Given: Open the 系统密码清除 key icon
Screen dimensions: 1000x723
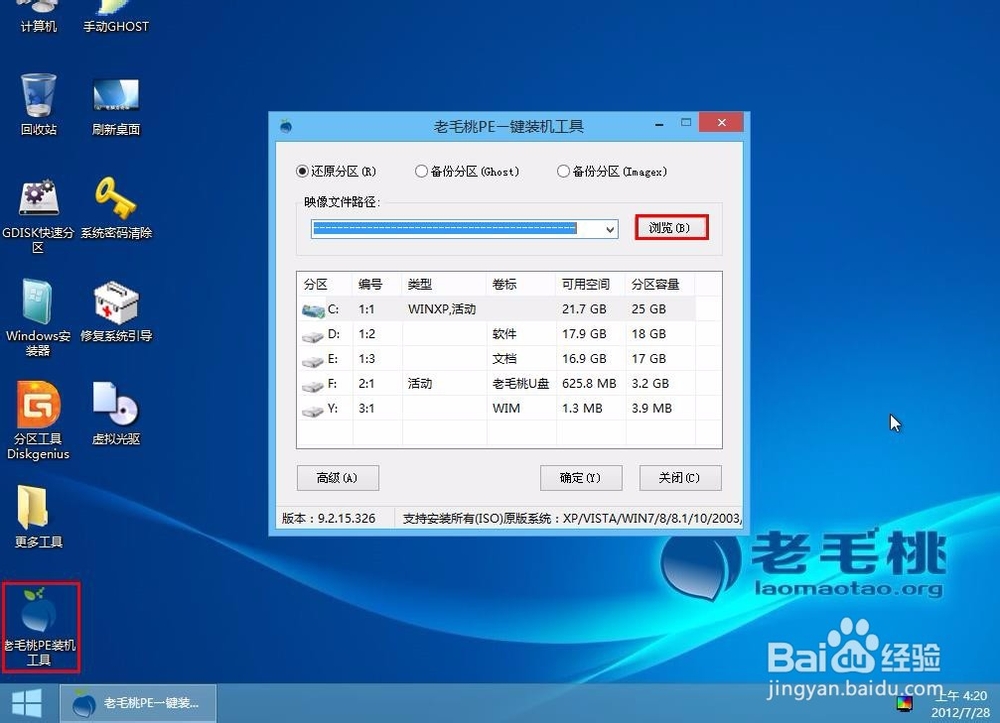Looking at the screenshot, I should pos(115,208).
